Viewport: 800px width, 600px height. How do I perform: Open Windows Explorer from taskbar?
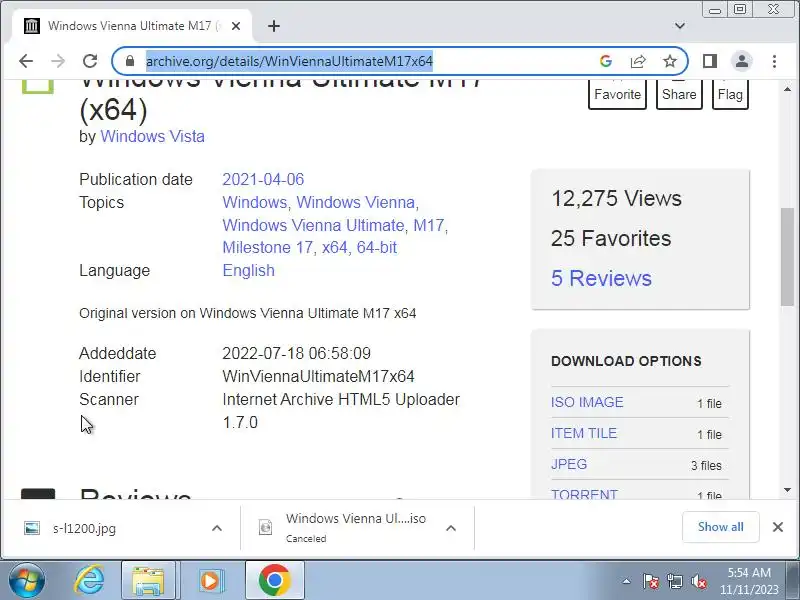[x=148, y=580]
